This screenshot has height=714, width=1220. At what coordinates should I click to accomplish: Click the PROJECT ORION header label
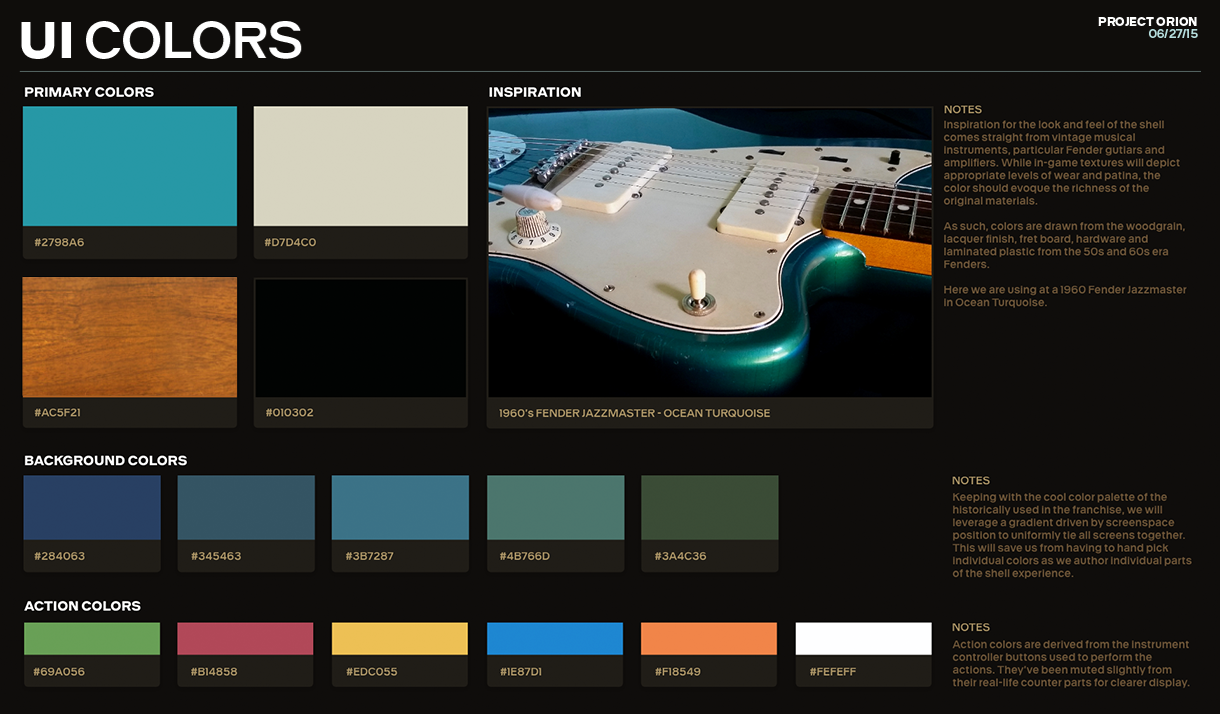[1147, 21]
